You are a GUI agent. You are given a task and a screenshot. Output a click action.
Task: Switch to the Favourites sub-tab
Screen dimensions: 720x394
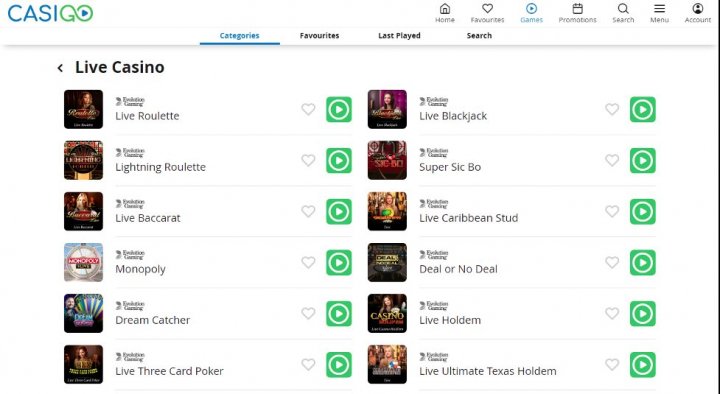point(319,35)
